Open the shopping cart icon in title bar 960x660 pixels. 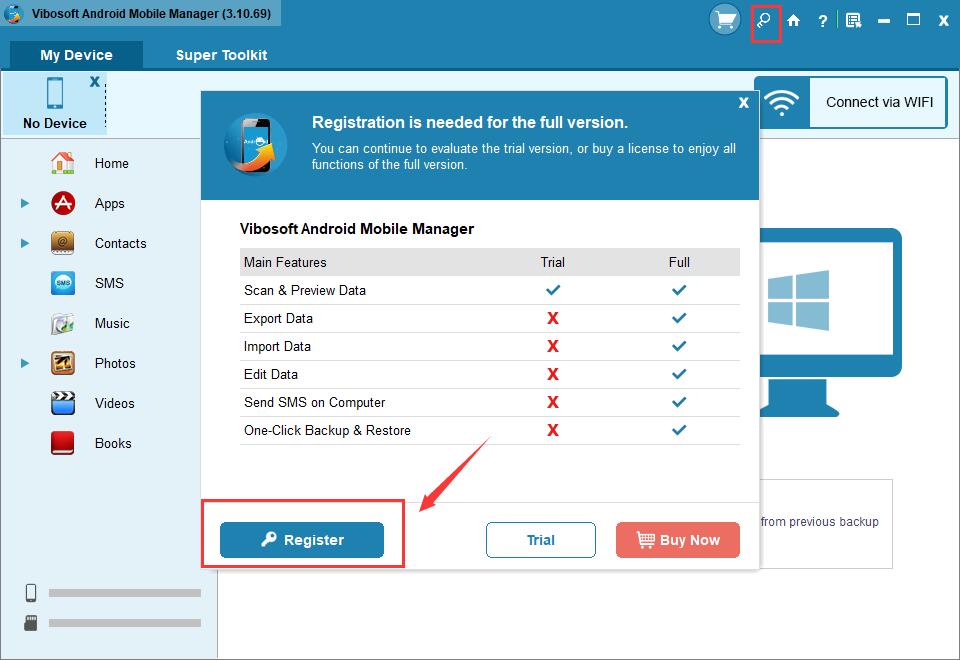click(724, 20)
